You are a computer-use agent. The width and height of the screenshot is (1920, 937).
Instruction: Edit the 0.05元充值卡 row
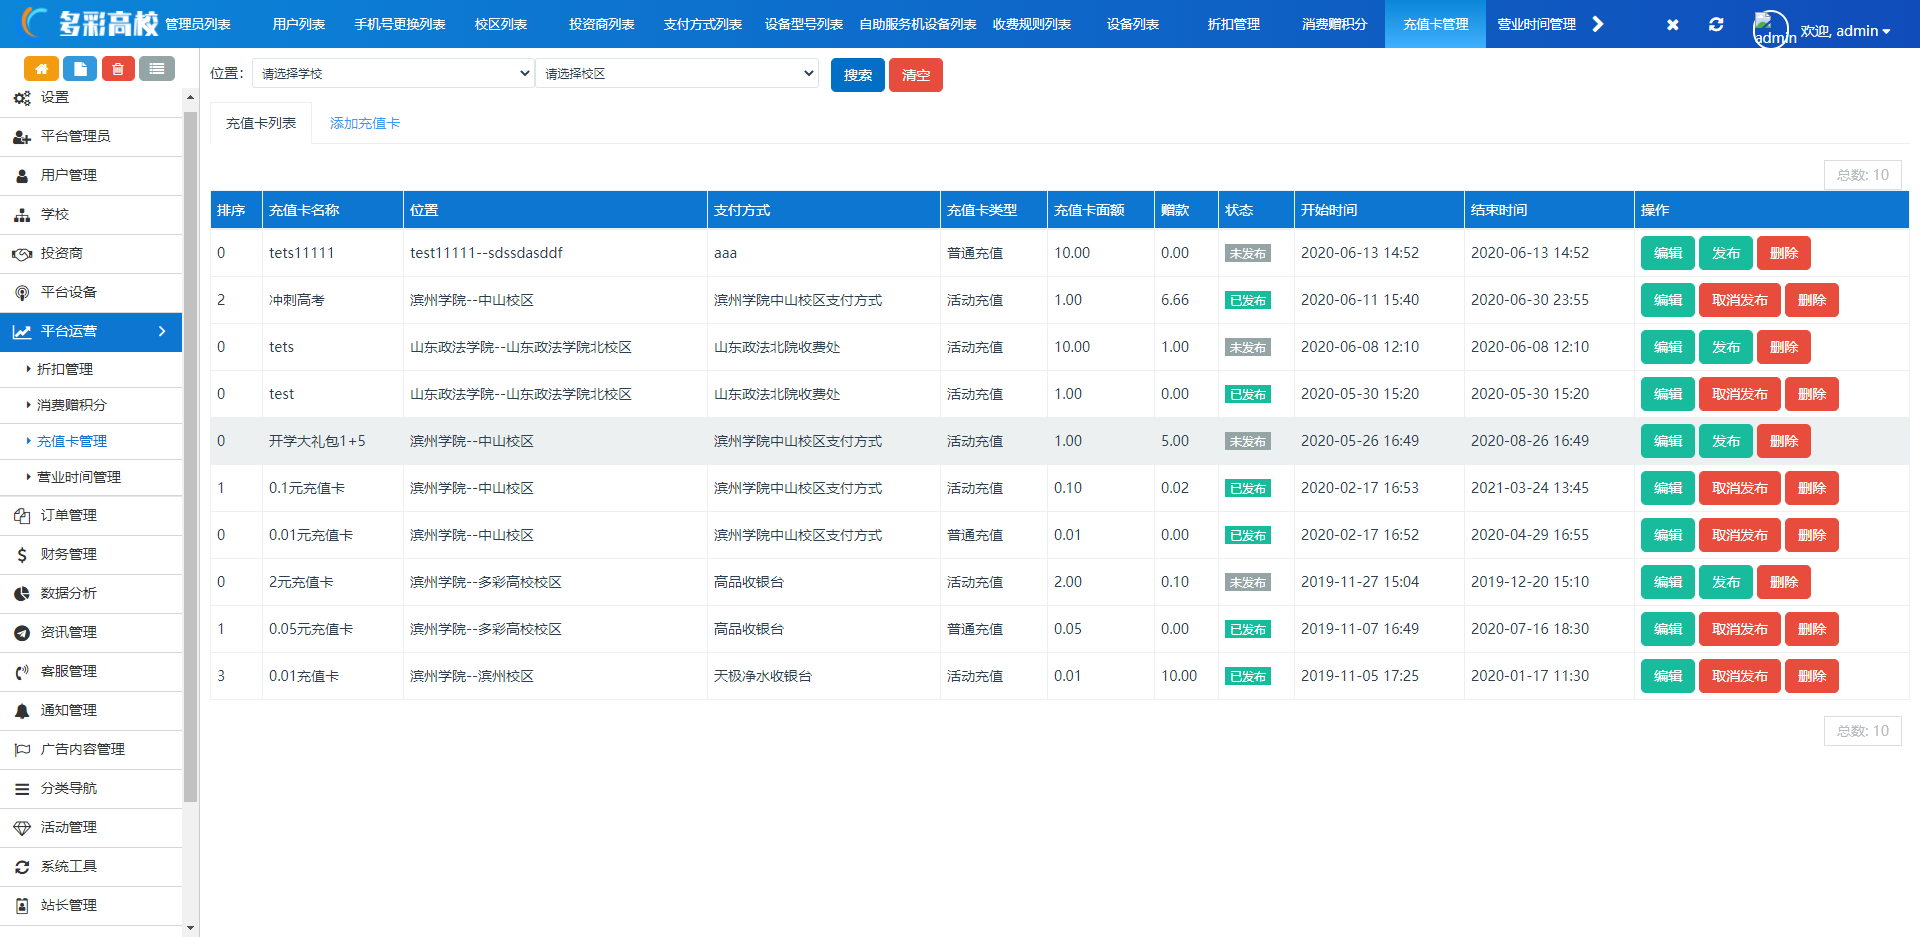[x=1668, y=629]
